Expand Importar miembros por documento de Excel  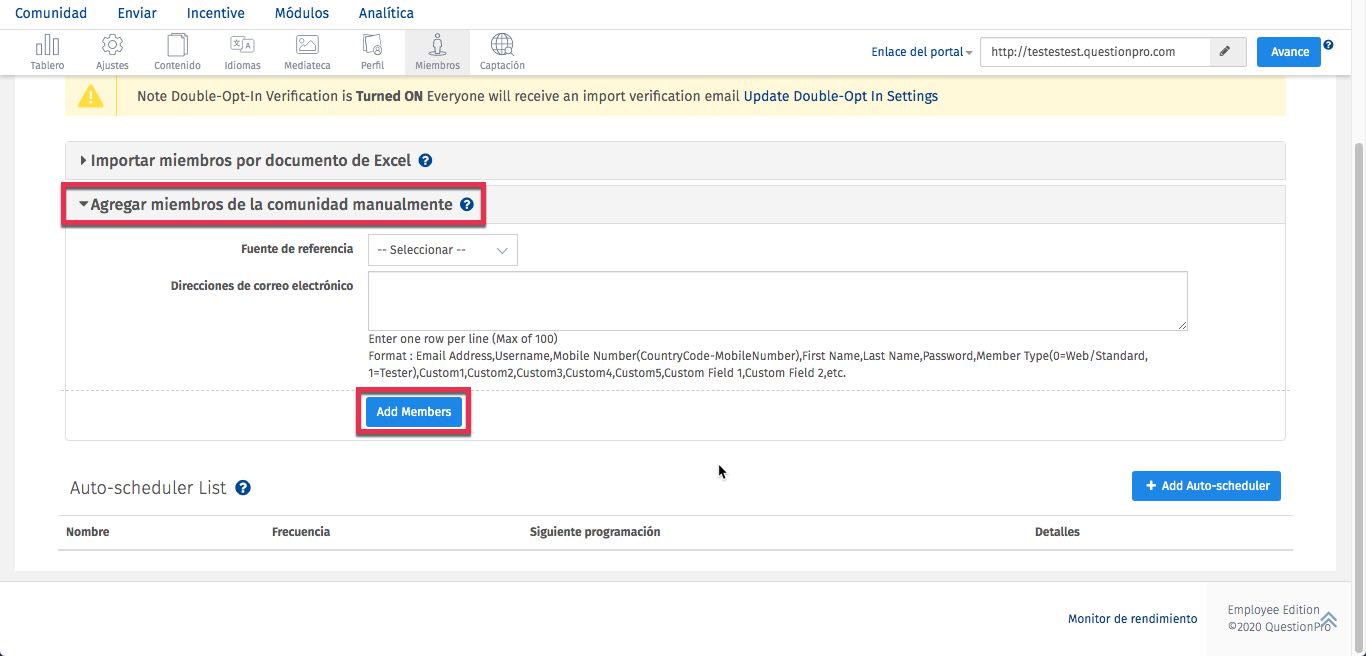pos(250,161)
